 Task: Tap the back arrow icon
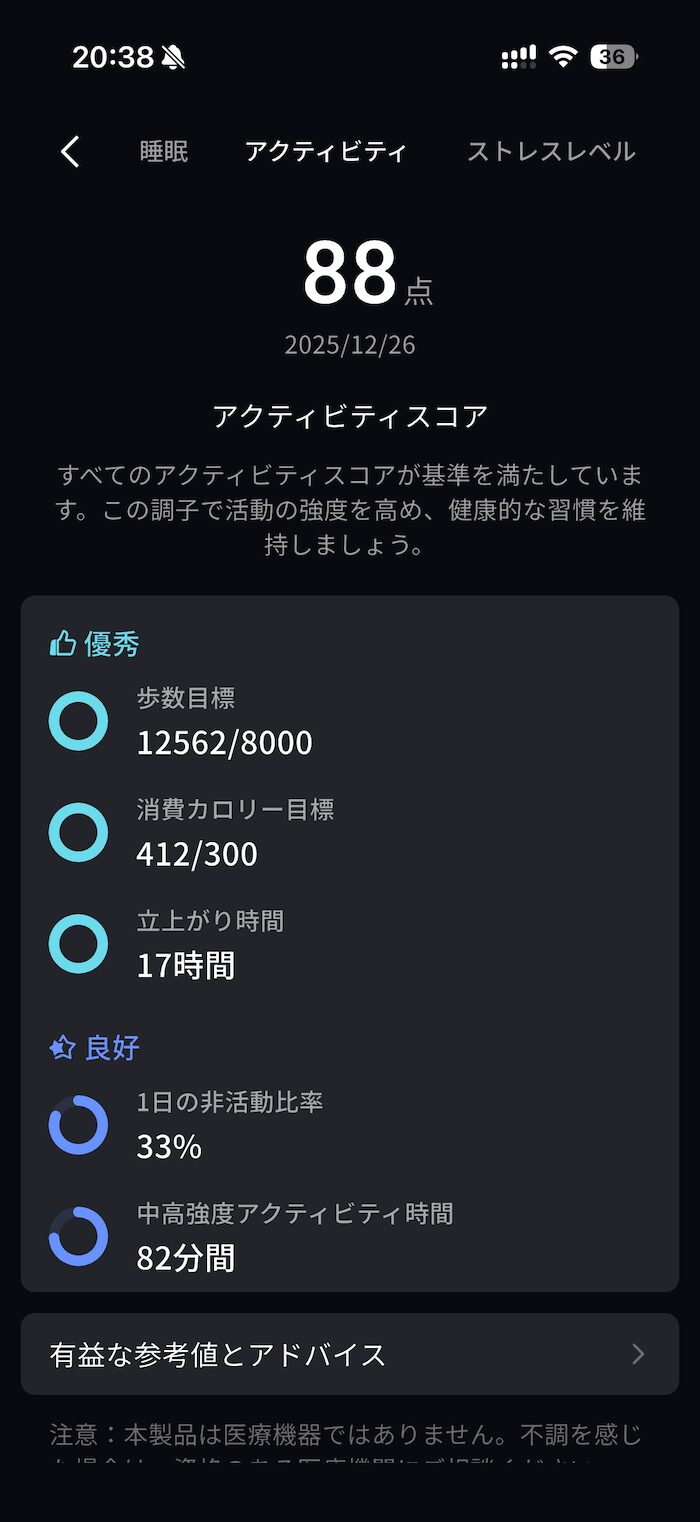coord(70,152)
